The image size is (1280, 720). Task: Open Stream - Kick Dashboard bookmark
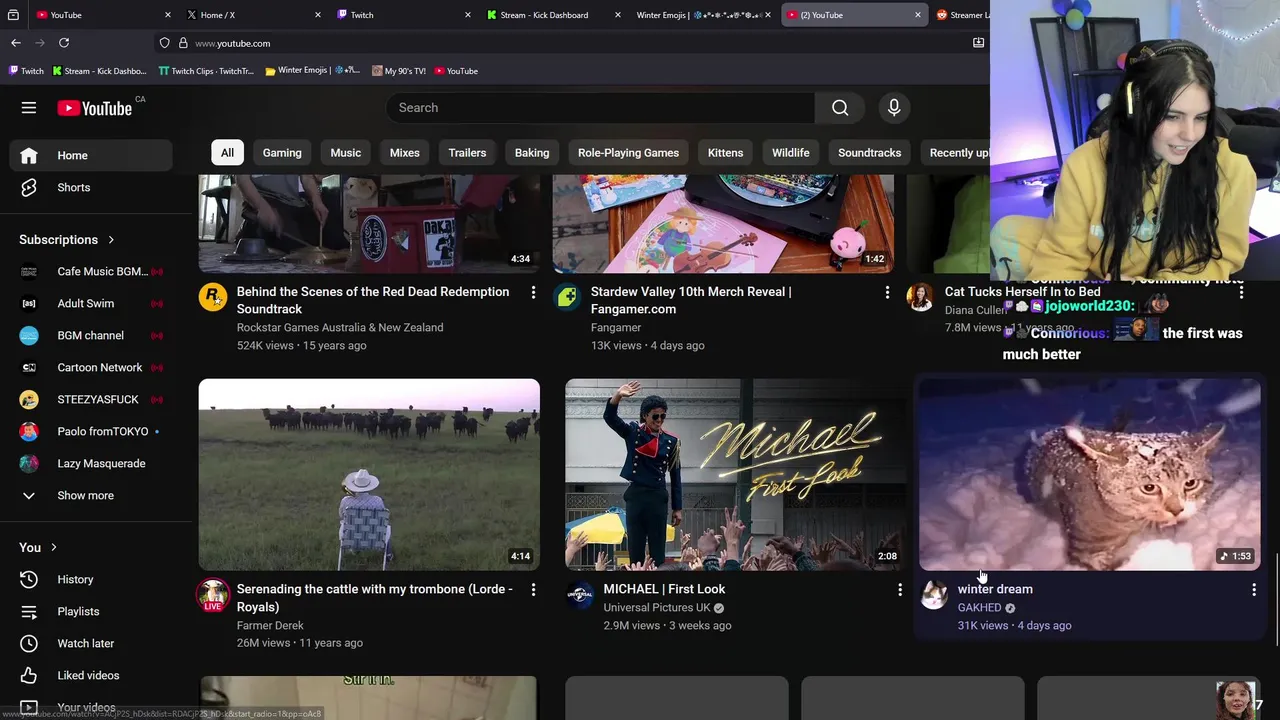99,71
